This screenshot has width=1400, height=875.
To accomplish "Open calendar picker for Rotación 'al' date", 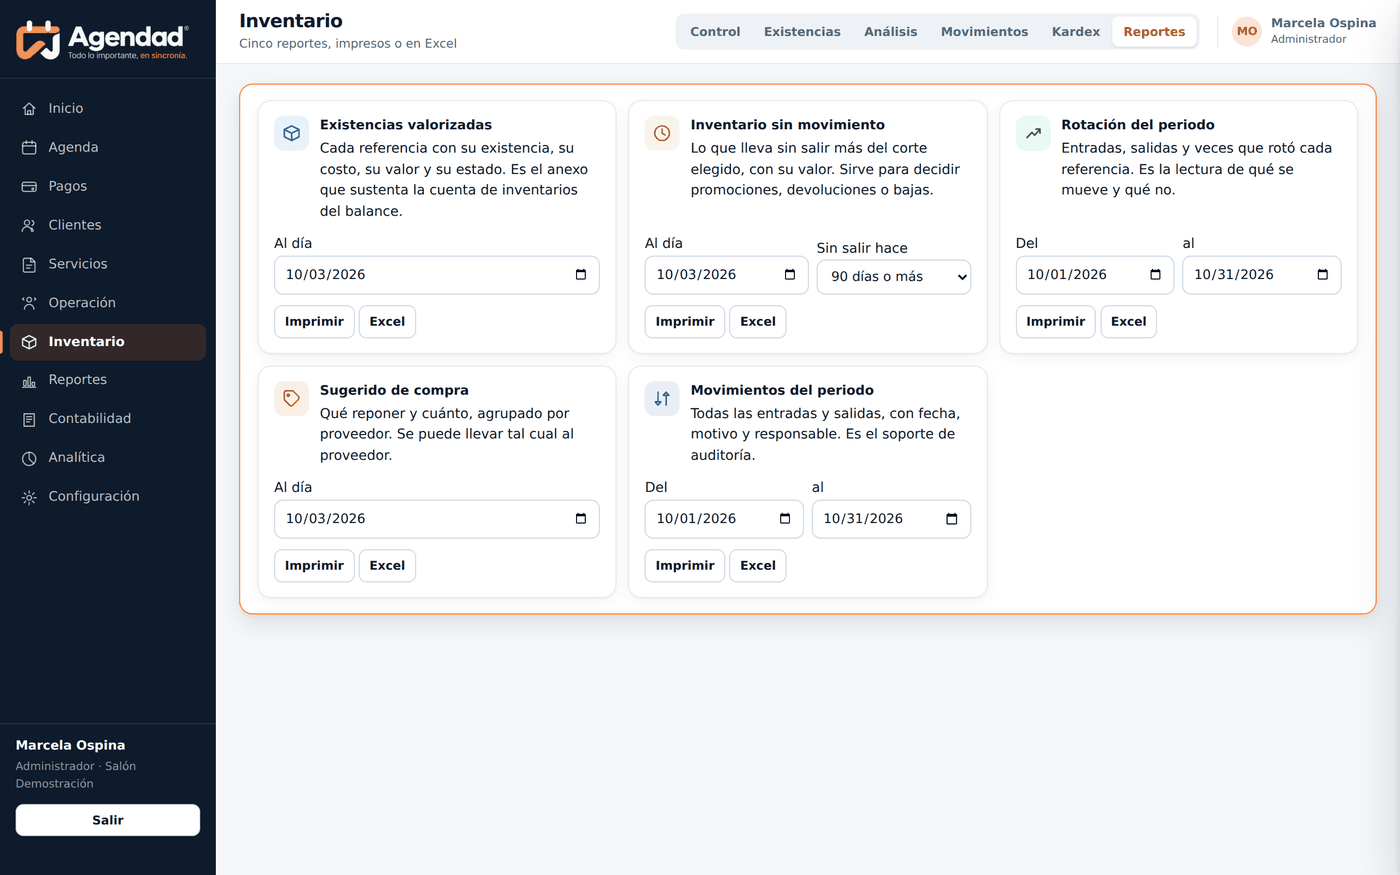I will [x=1322, y=275].
